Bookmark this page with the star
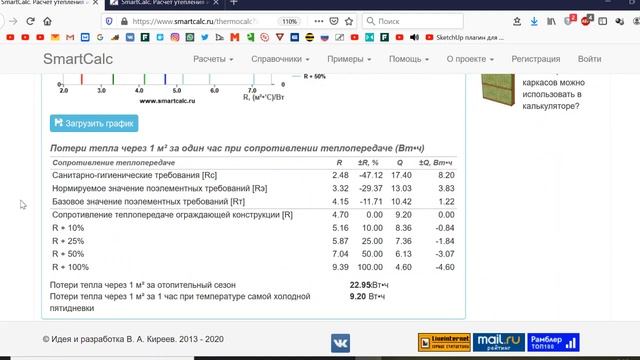Screen dimensions: 640x360 349,21
